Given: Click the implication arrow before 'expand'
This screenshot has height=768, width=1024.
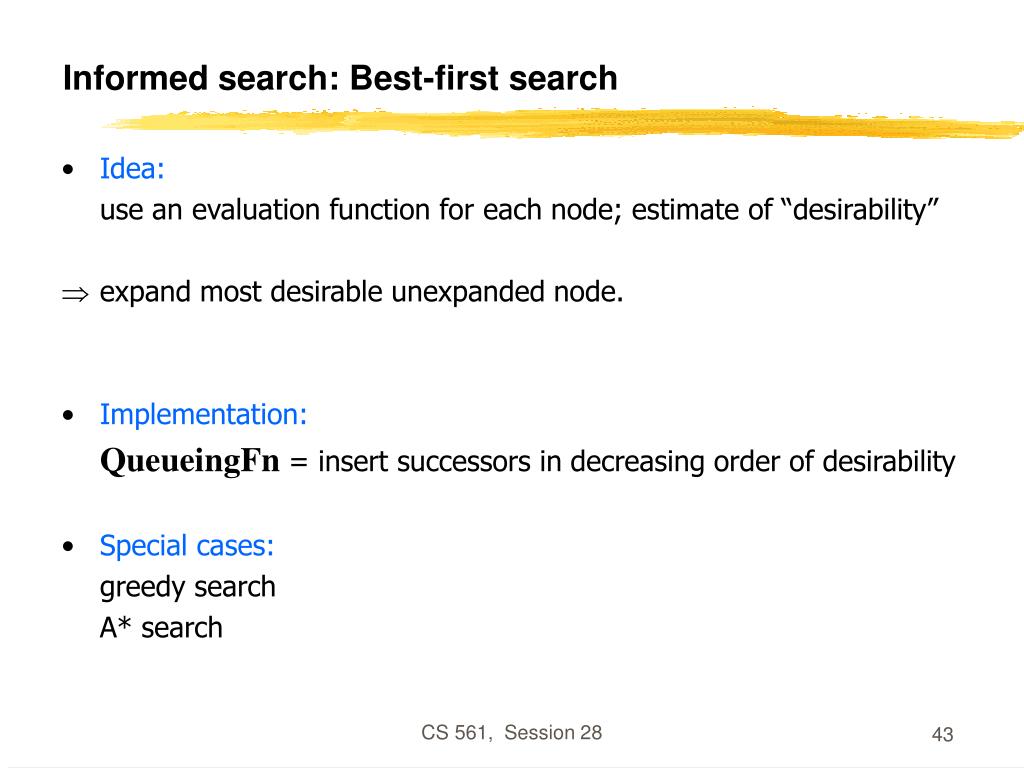Looking at the screenshot, I should (74, 294).
